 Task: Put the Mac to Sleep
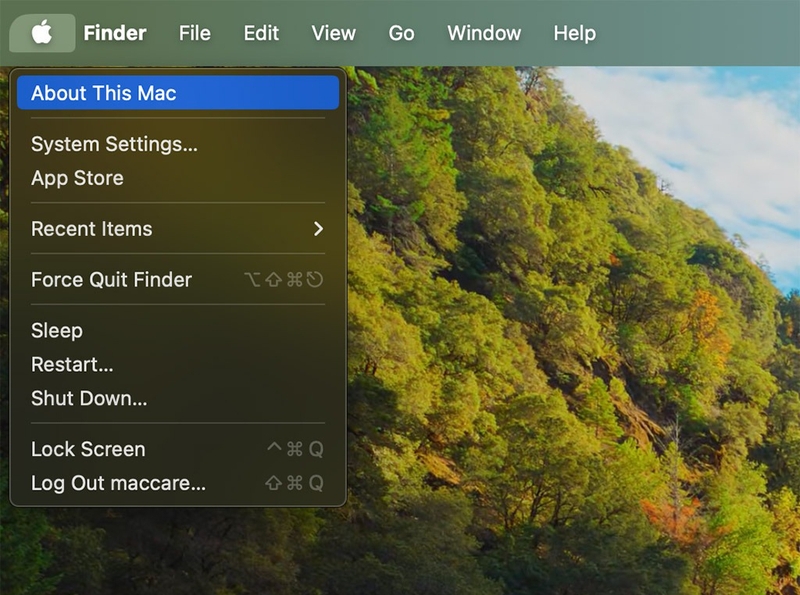(x=178, y=331)
